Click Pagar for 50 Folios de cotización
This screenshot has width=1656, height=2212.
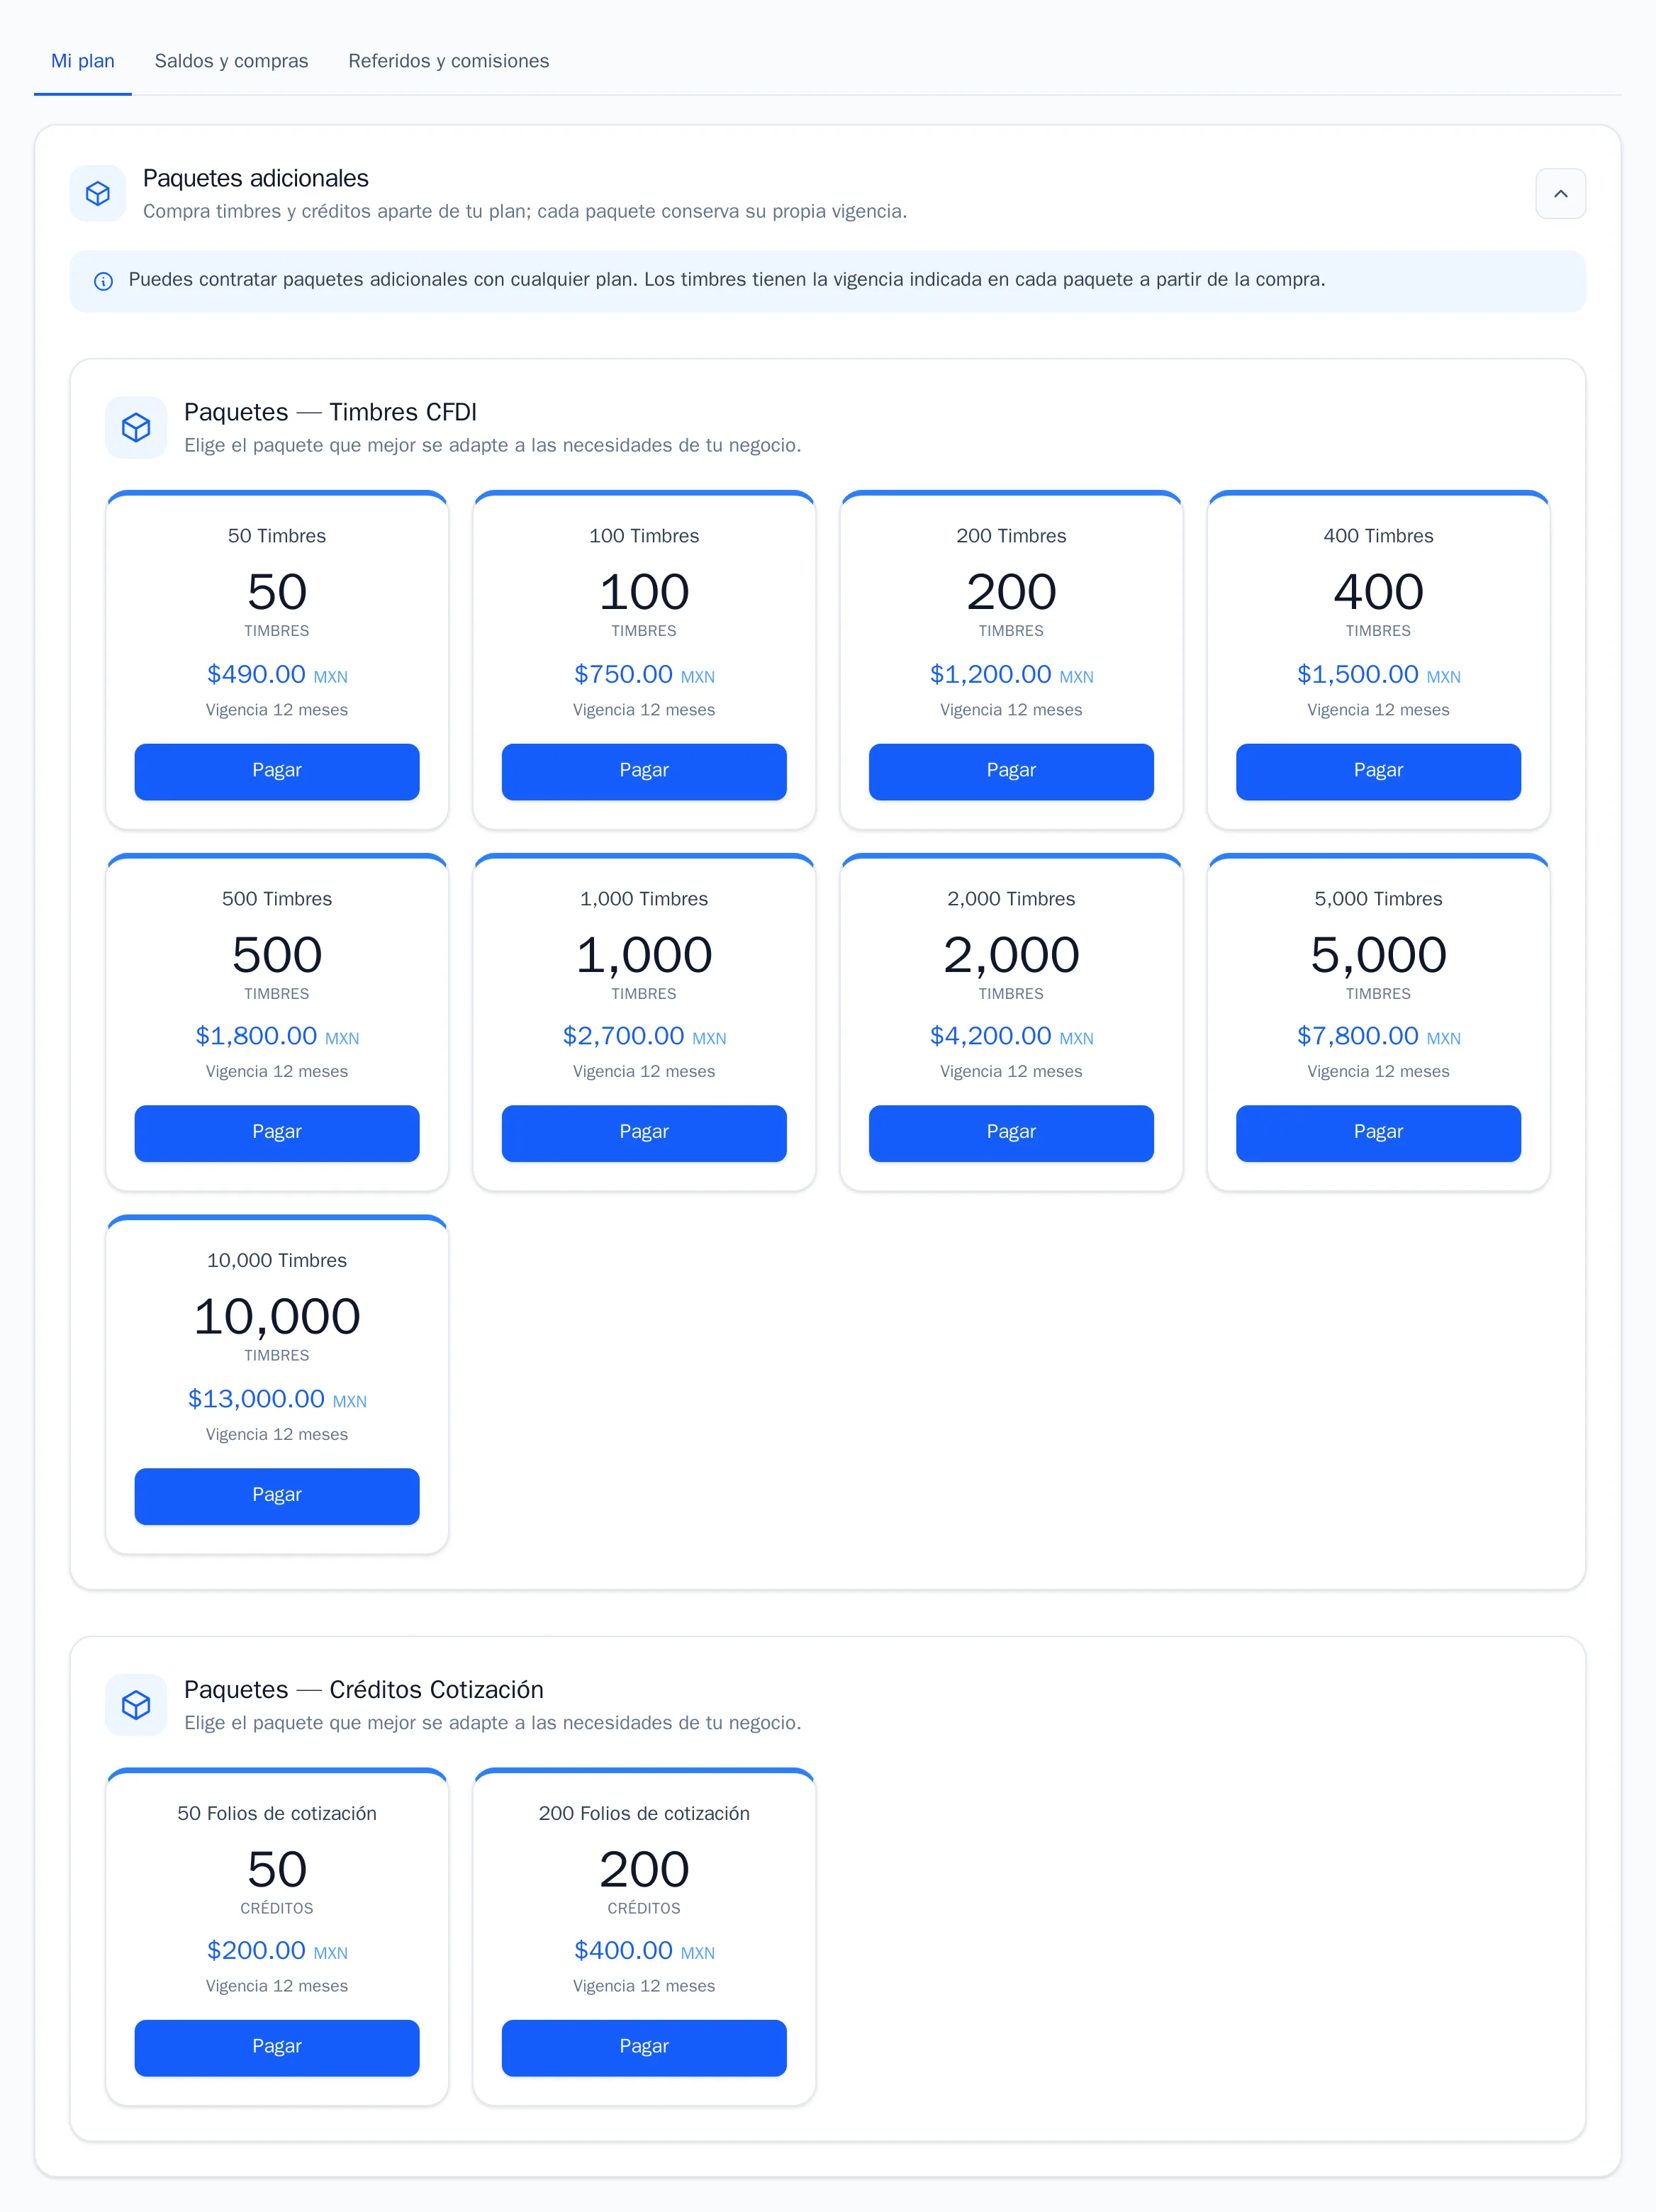(x=277, y=2048)
